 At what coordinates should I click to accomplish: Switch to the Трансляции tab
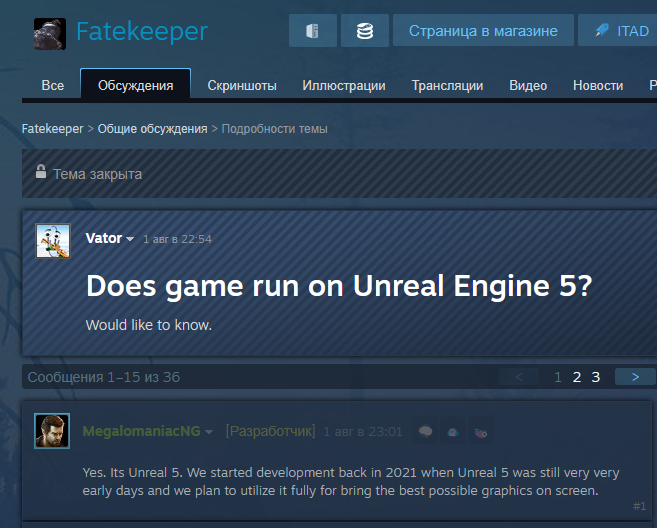(x=447, y=85)
